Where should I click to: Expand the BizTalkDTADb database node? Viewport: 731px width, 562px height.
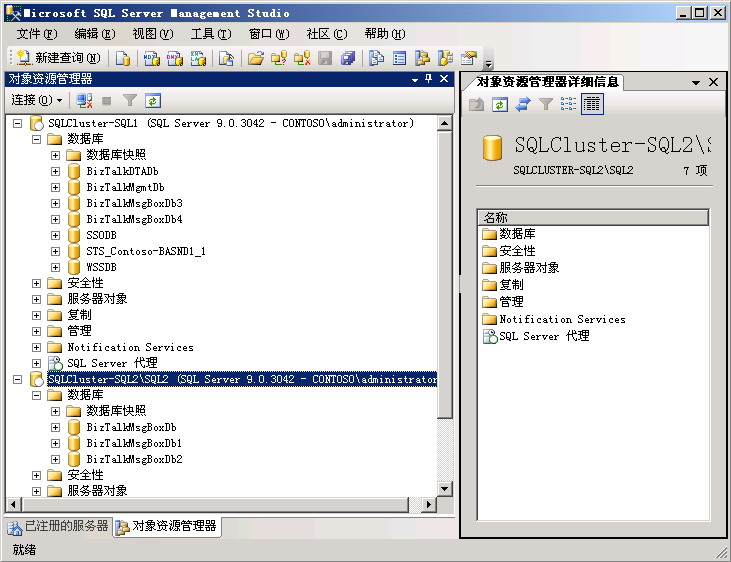pyautogui.click(x=55, y=172)
